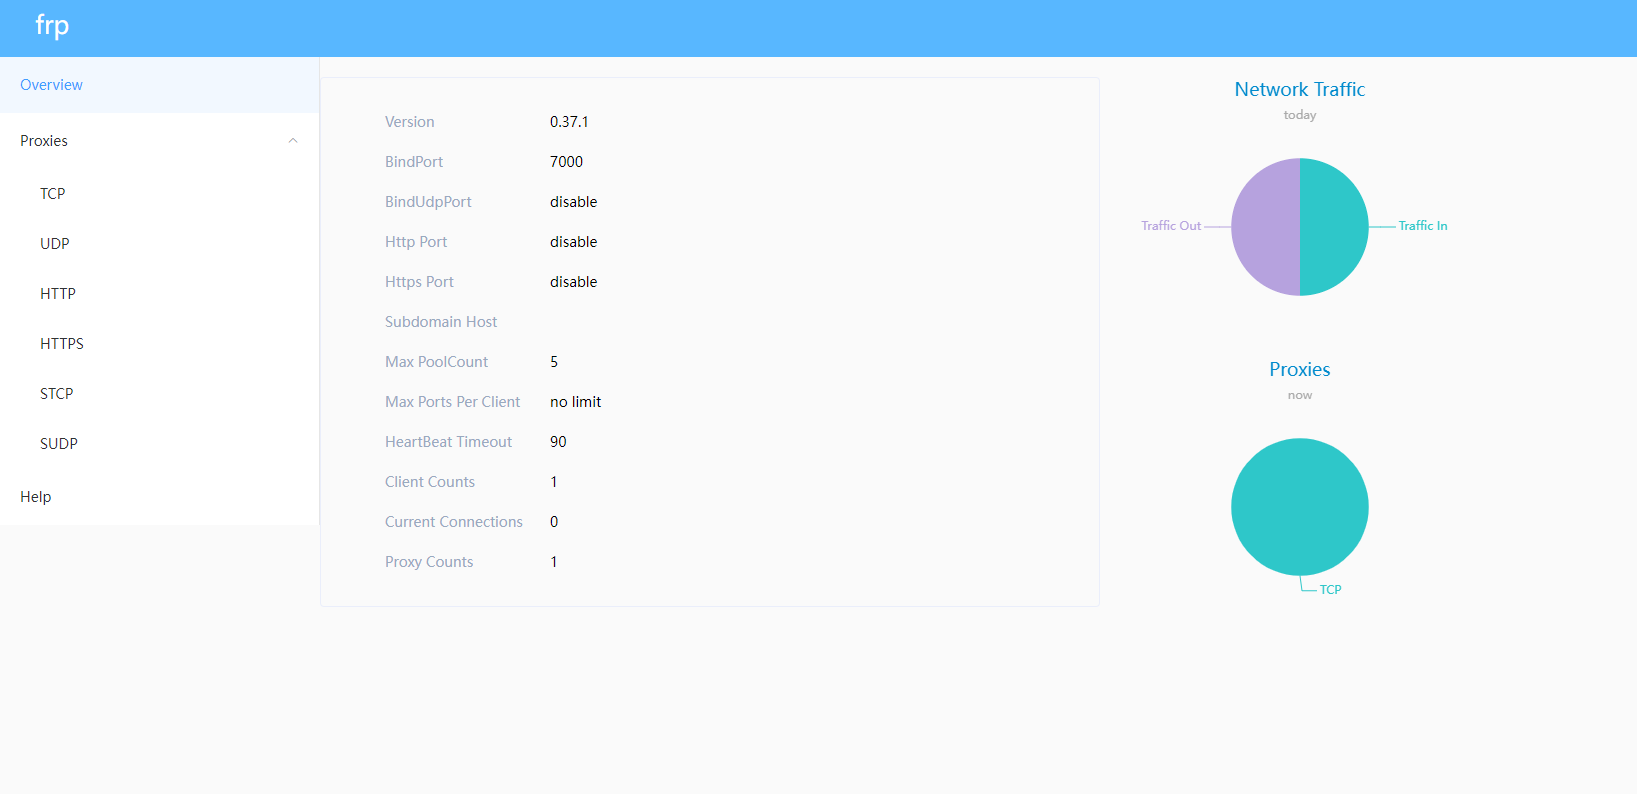Click the frp logo in header
The width and height of the screenshot is (1637, 794).
(x=52, y=25)
